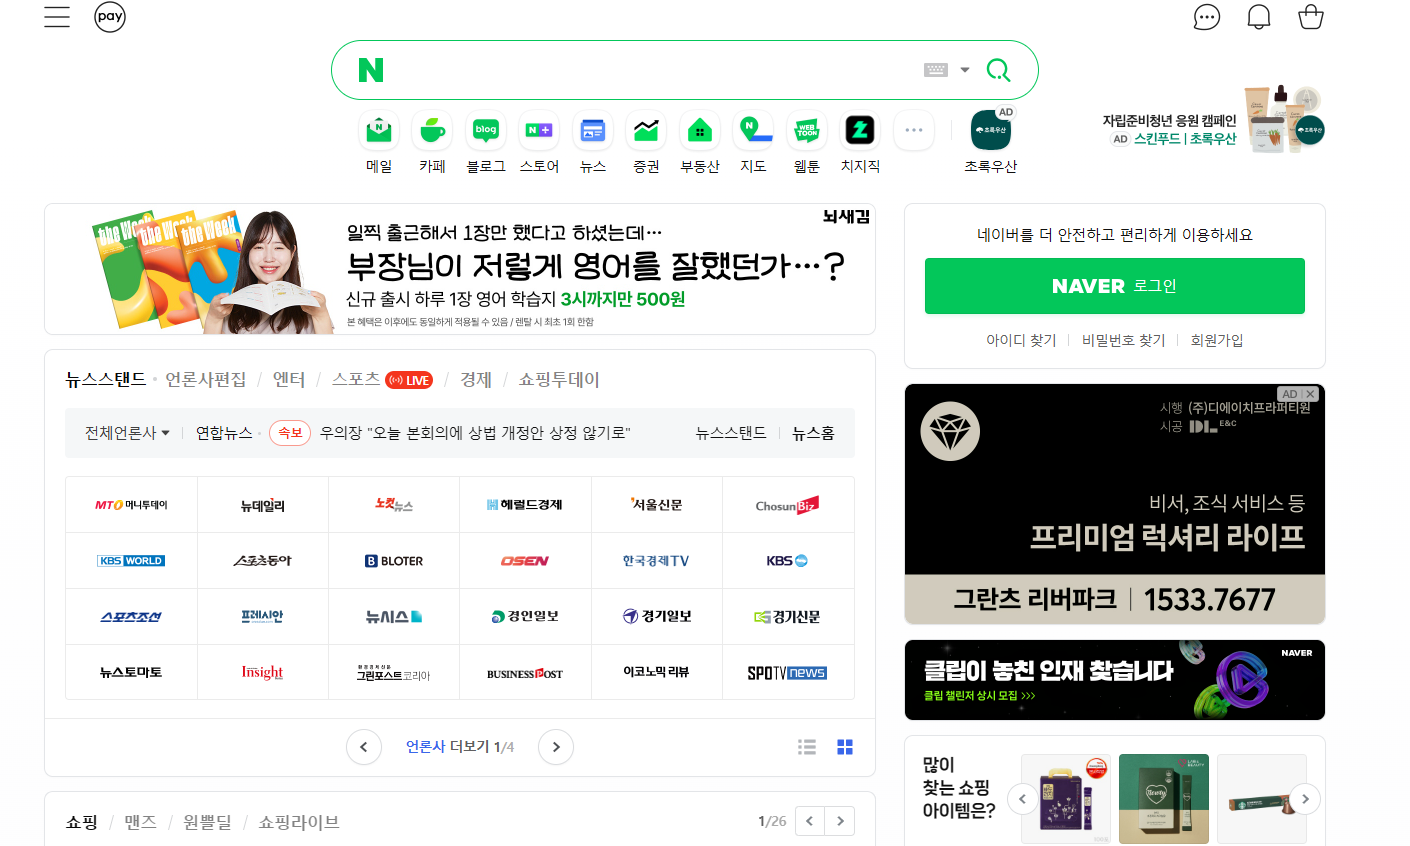Go to previous press page arrow
This screenshot has width=1410, height=846.
pyautogui.click(x=364, y=747)
